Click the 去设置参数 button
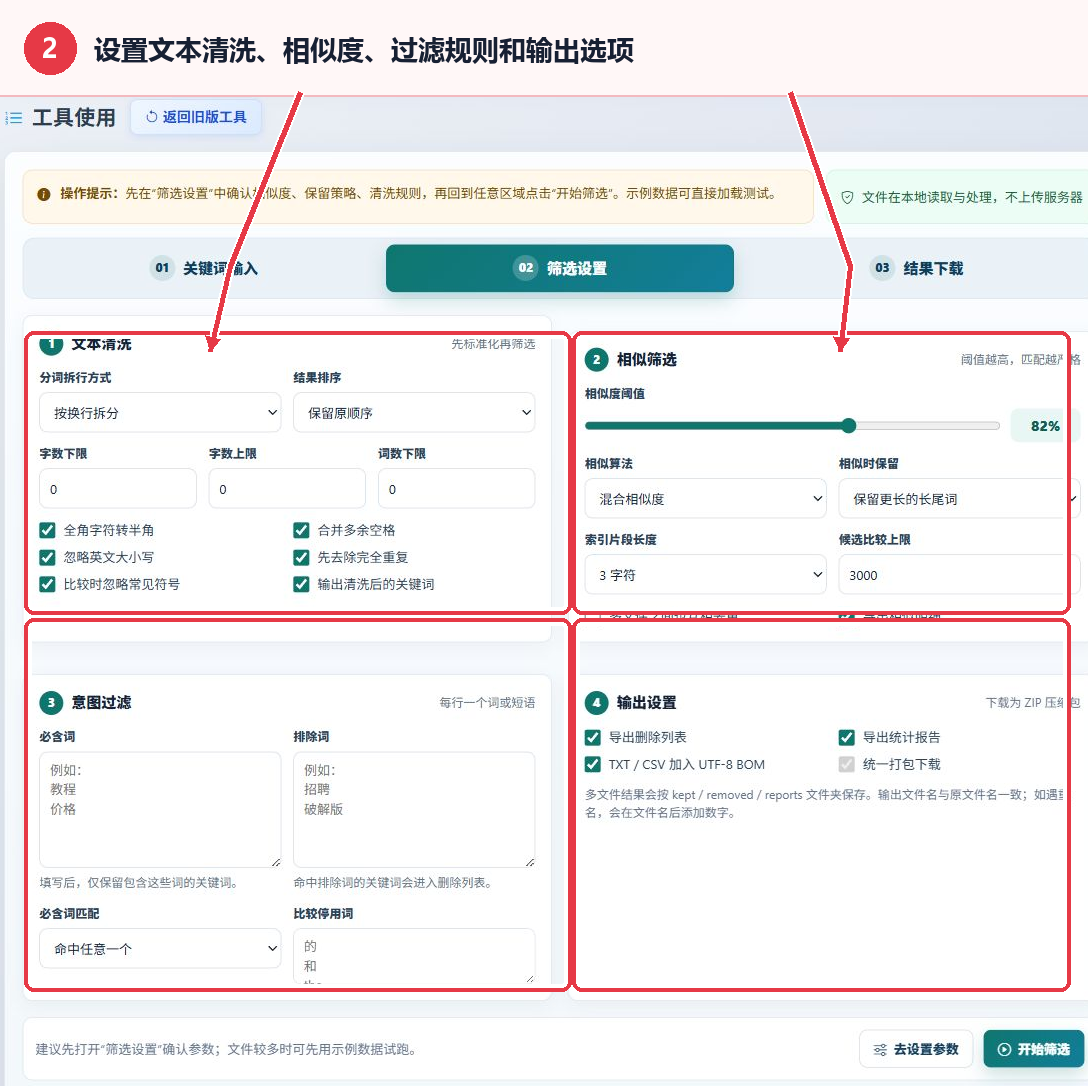 (x=916, y=1049)
